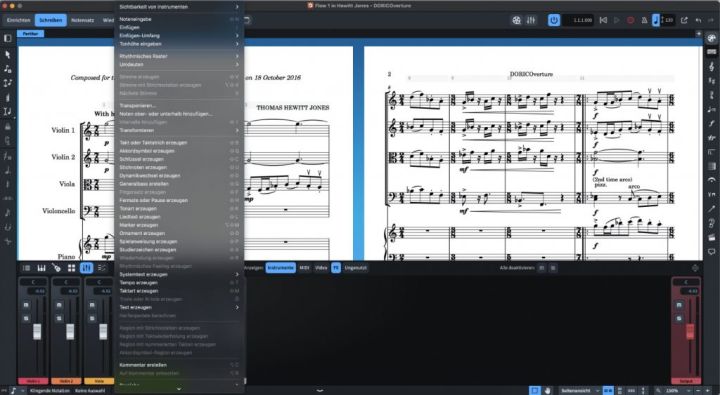This screenshot has width=720, height=395.
Task: Toggle the blue power activation button
Action: [554, 20]
